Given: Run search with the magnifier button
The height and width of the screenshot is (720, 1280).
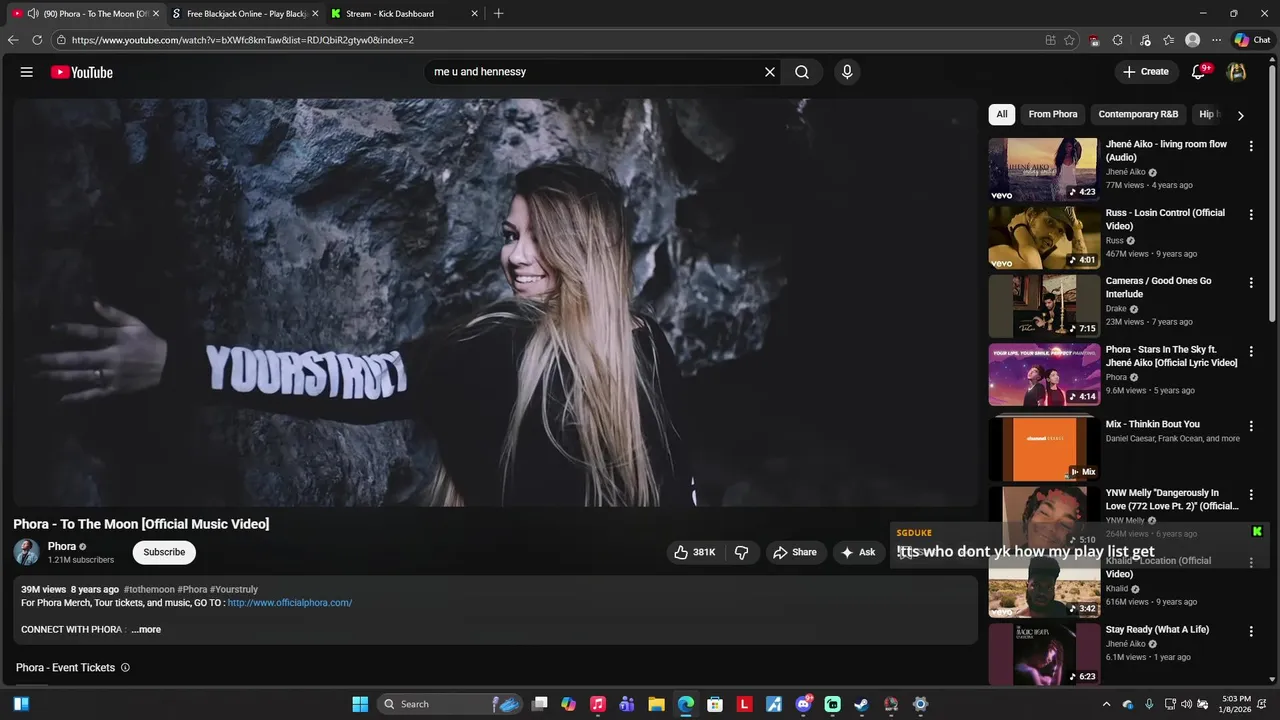Looking at the screenshot, I should (x=802, y=72).
